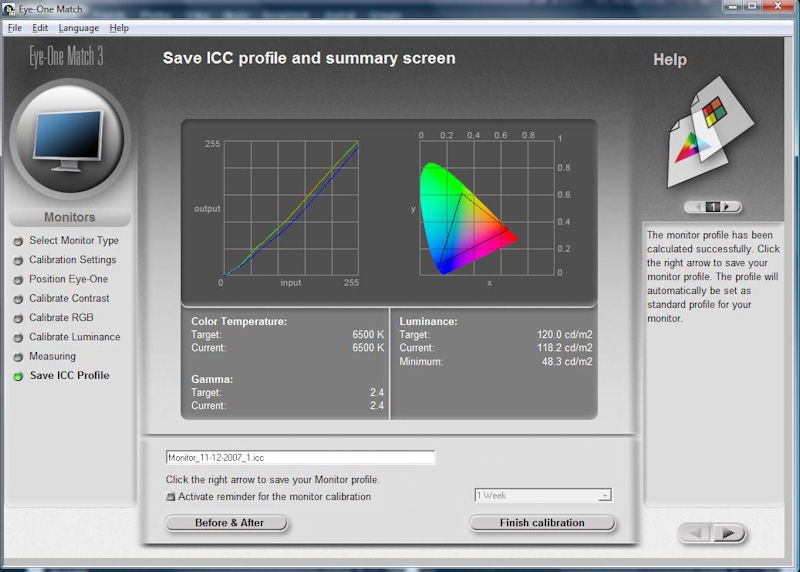
Task: Click the bullet beside Select Monitor Type
Action: 18,241
